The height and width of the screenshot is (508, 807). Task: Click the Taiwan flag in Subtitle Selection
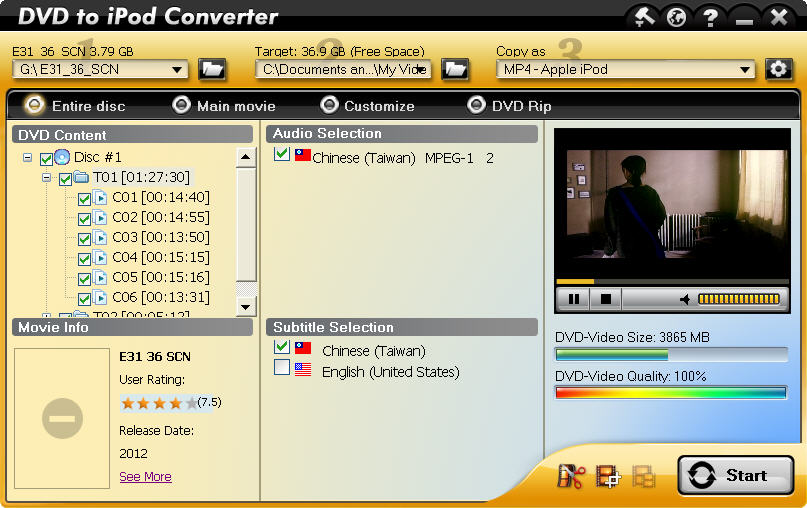pyautogui.click(x=303, y=348)
